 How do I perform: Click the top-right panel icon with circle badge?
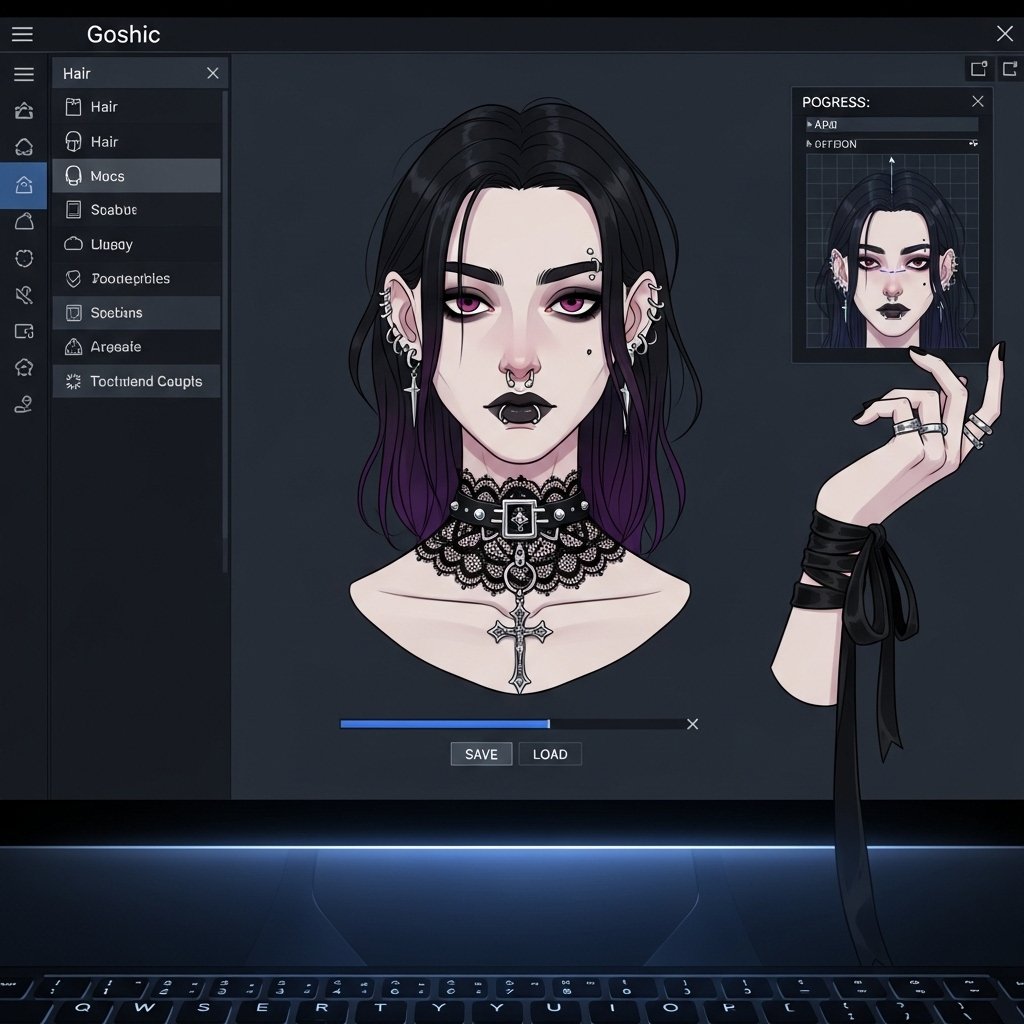click(979, 68)
